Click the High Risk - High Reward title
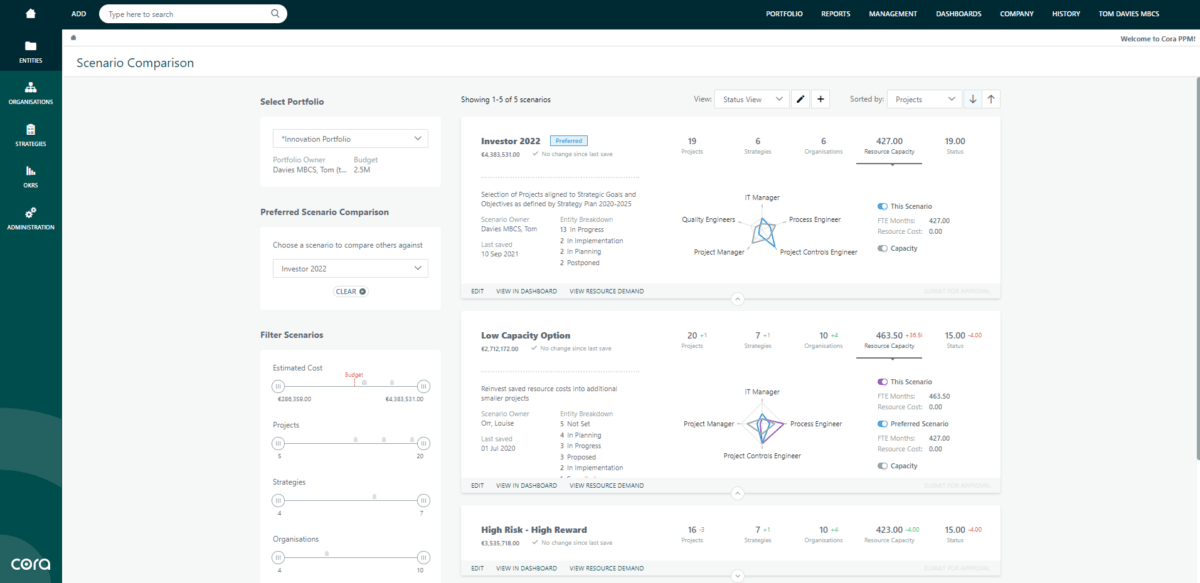This screenshot has height=583, width=1200. tap(534, 530)
